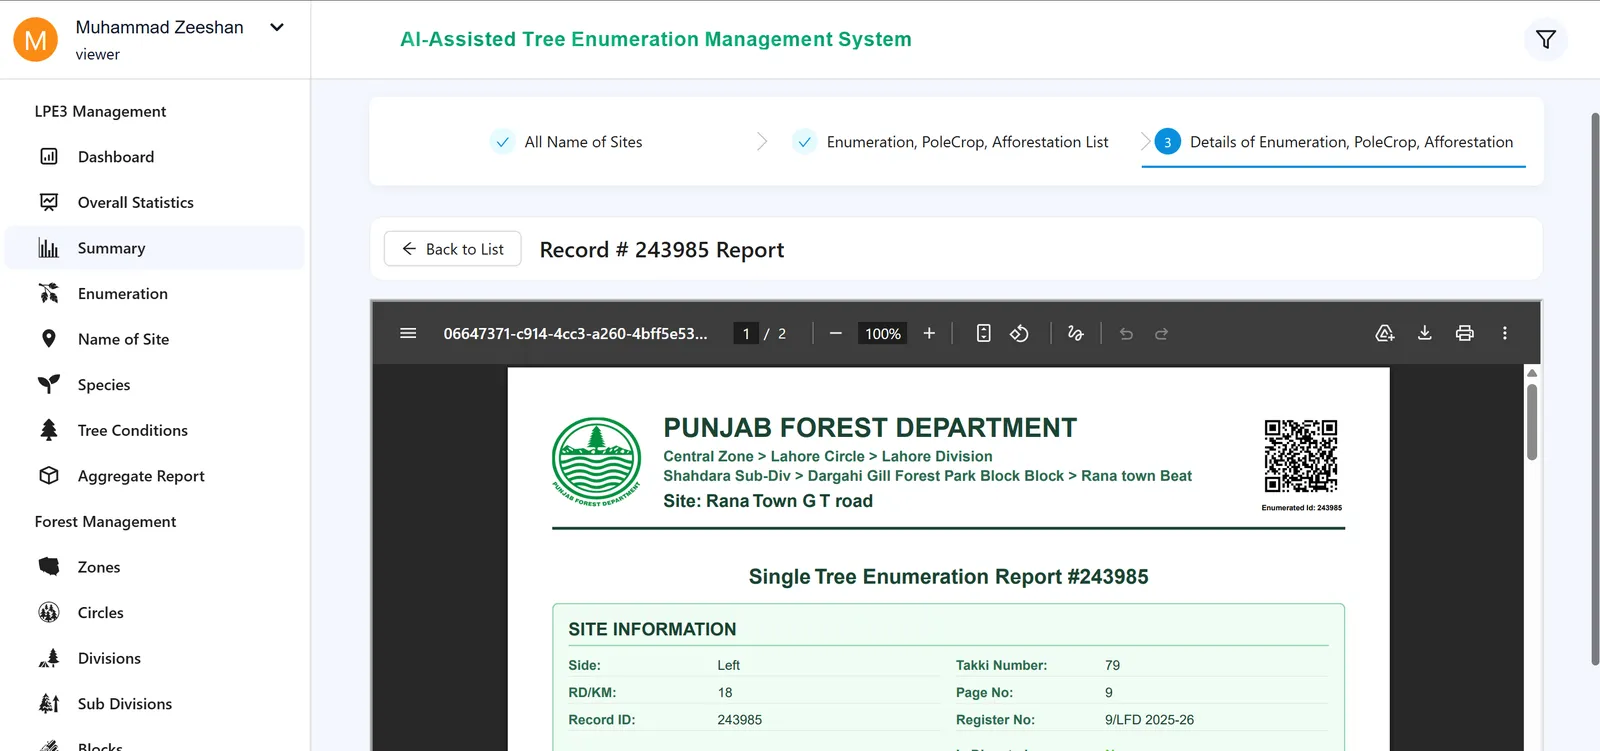Screen dimensions: 1600x751
Task: Click the fit to page icon
Action: [984, 333]
